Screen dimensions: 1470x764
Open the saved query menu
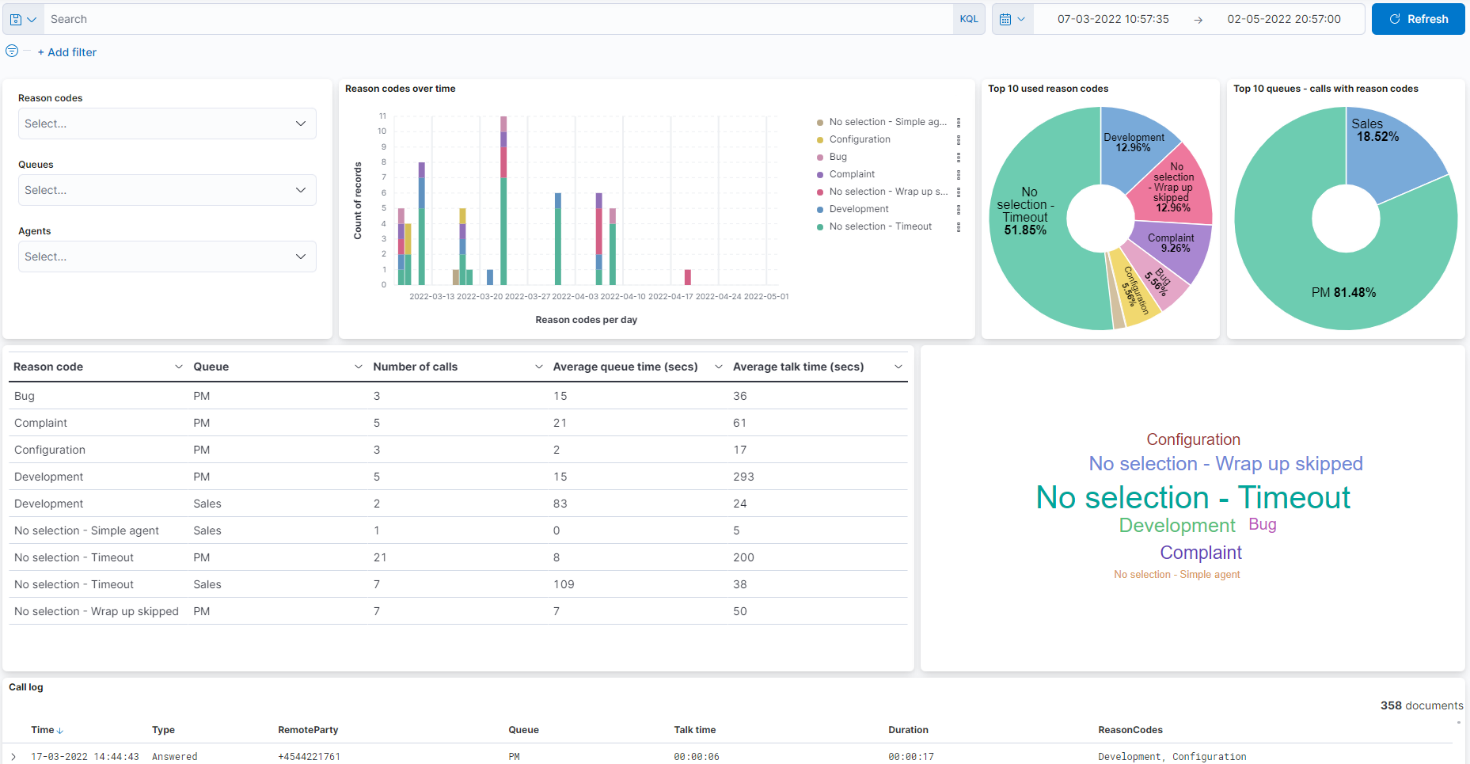coord(23,19)
